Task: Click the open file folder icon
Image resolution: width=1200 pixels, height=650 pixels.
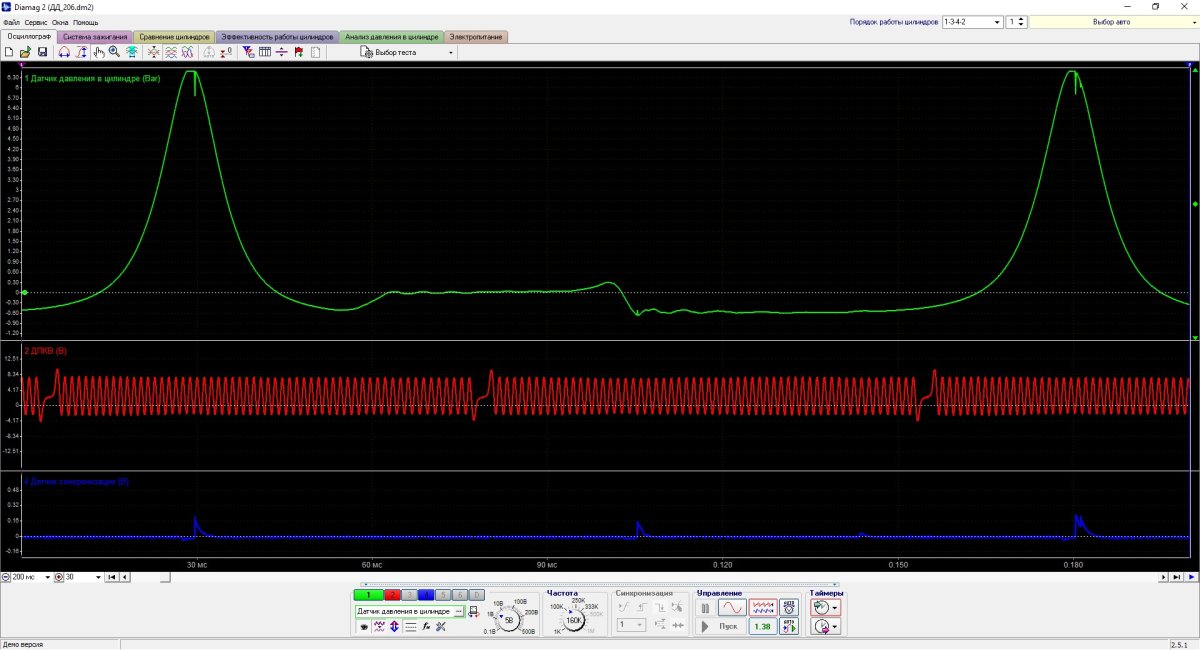Action: click(x=25, y=52)
